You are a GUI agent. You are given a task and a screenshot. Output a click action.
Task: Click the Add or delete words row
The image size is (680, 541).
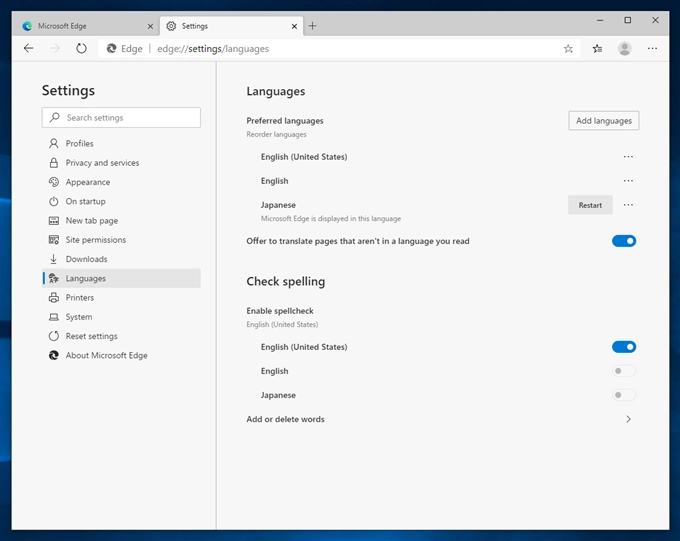(x=441, y=419)
